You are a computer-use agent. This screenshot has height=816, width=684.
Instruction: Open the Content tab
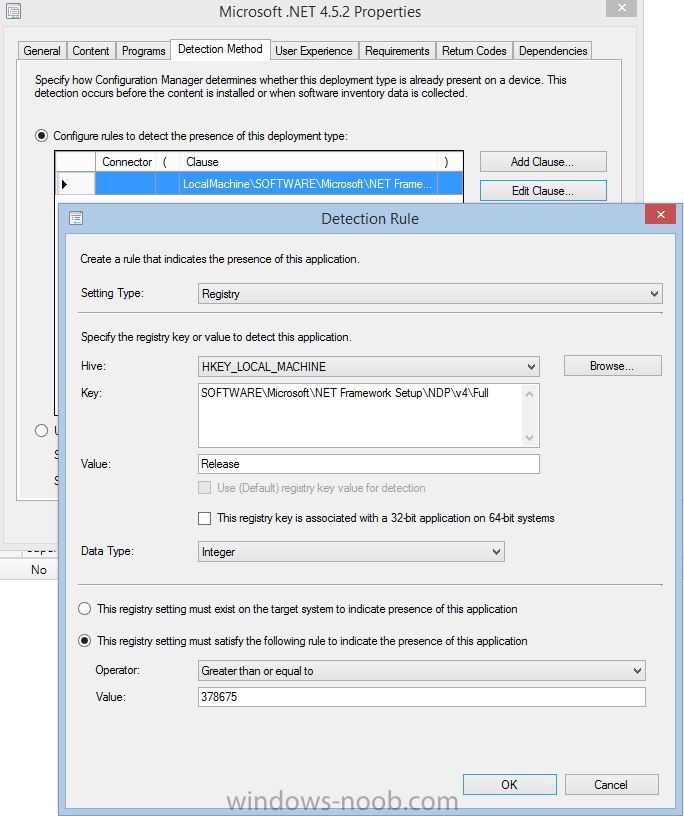tap(91, 51)
